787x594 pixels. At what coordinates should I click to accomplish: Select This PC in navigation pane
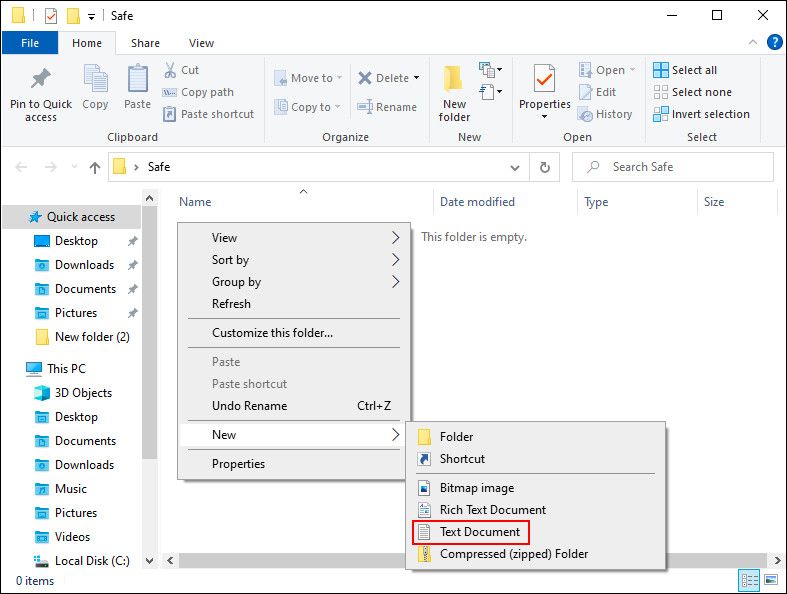click(56, 369)
